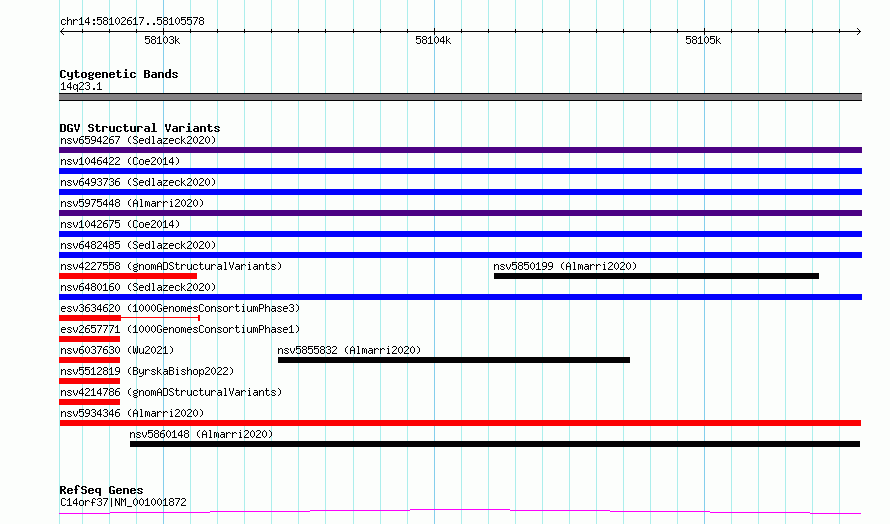Click the 14q23.1 band label
The height and width of the screenshot is (524, 890).
click(81, 86)
